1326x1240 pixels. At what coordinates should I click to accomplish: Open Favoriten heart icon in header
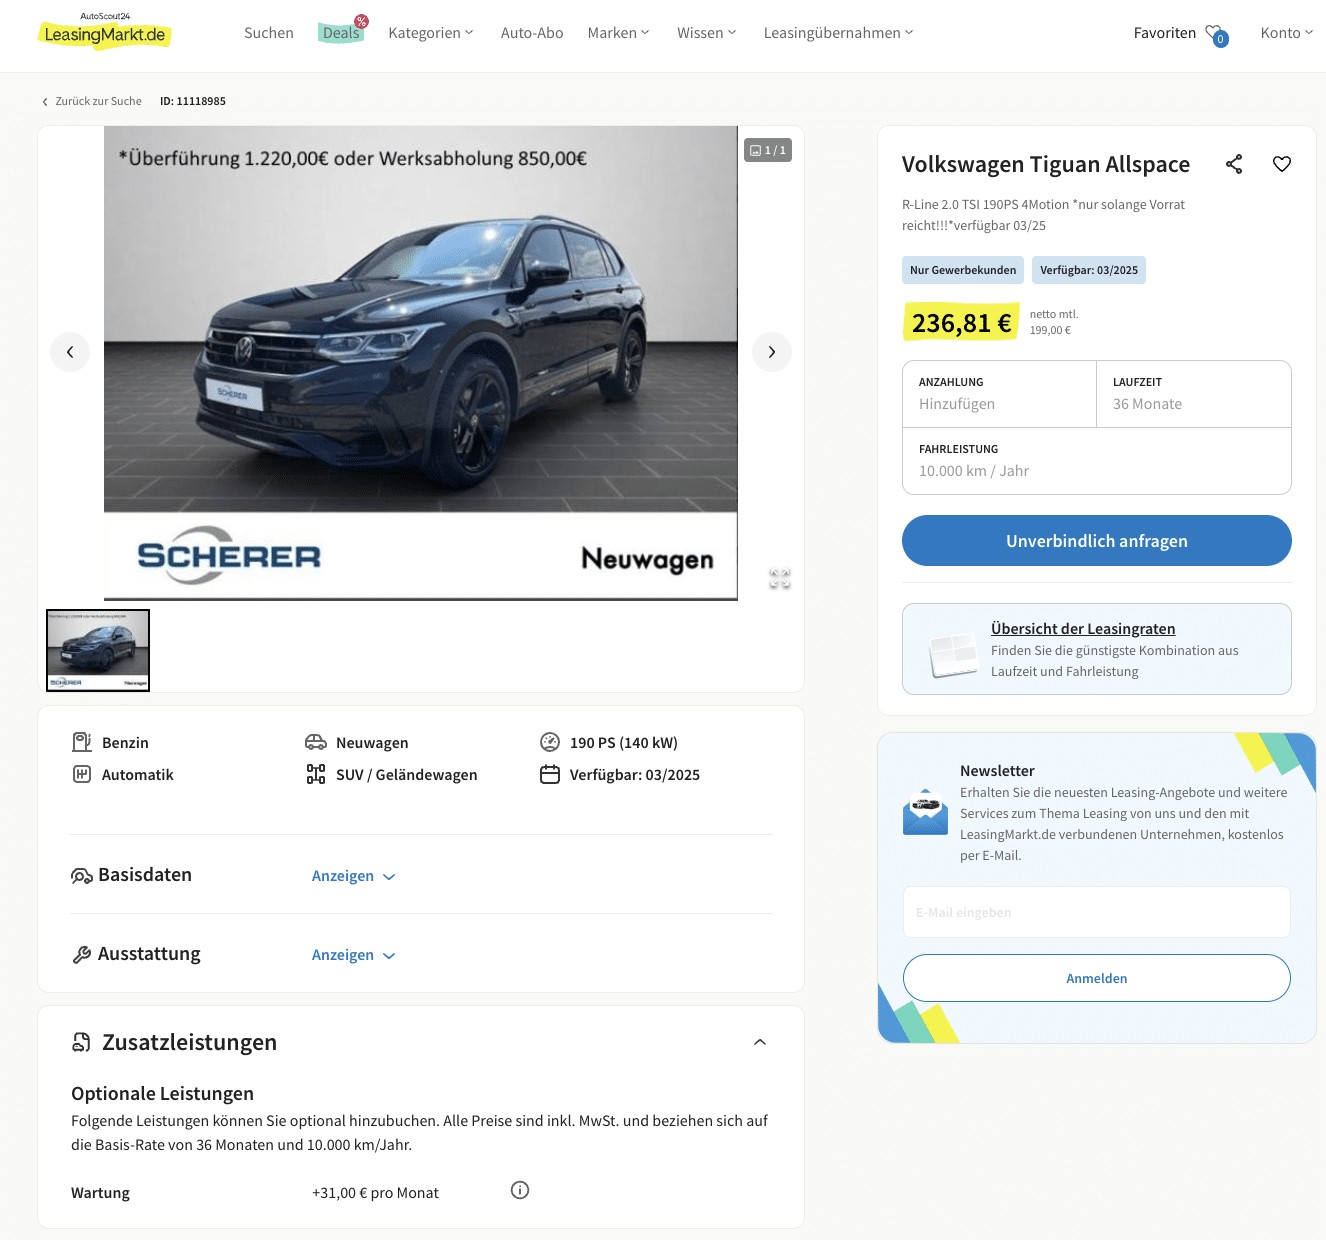pyautogui.click(x=1216, y=35)
